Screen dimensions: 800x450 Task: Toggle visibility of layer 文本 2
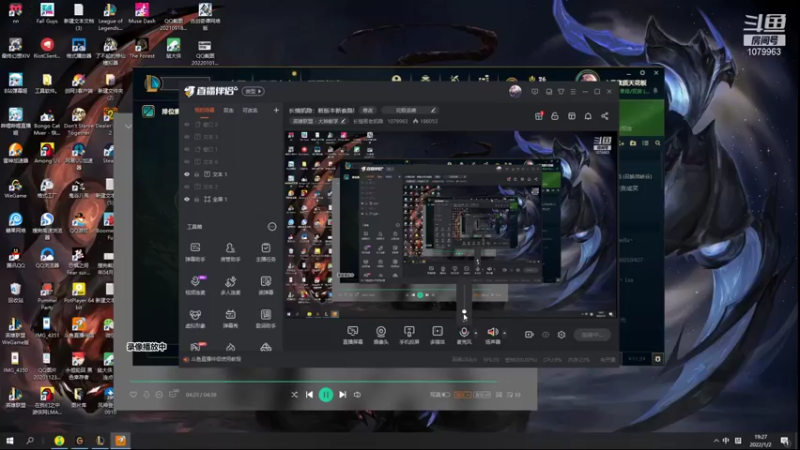187,187
